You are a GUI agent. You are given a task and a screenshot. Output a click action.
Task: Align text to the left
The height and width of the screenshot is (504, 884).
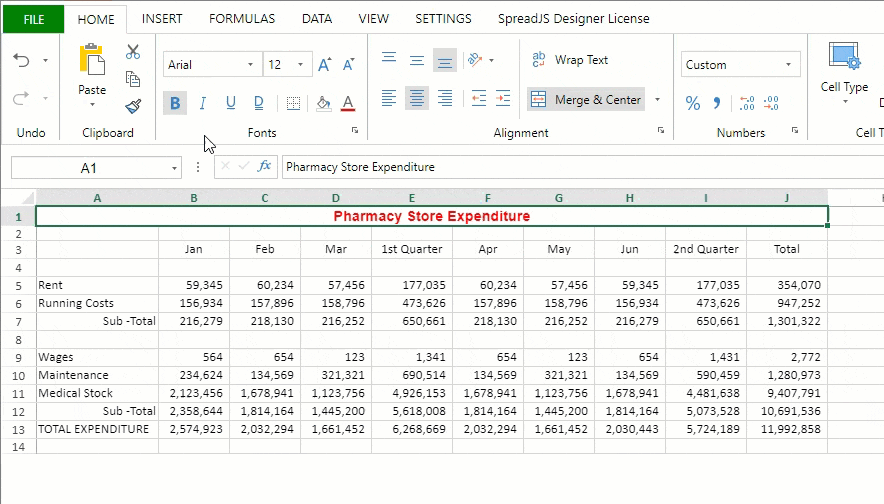(x=388, y=99)
